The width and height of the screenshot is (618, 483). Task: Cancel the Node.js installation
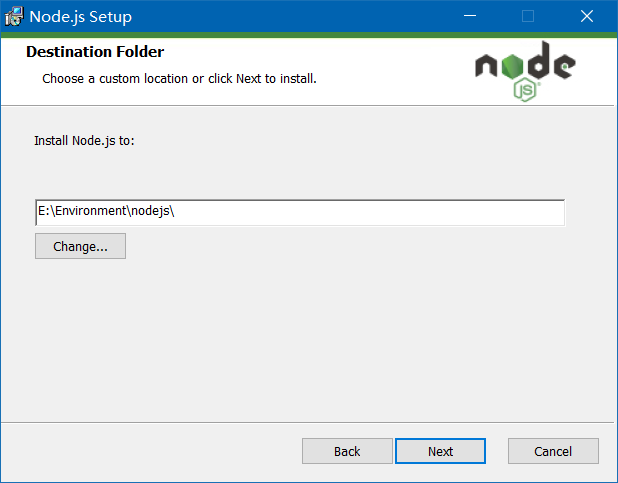click(553, 451)
